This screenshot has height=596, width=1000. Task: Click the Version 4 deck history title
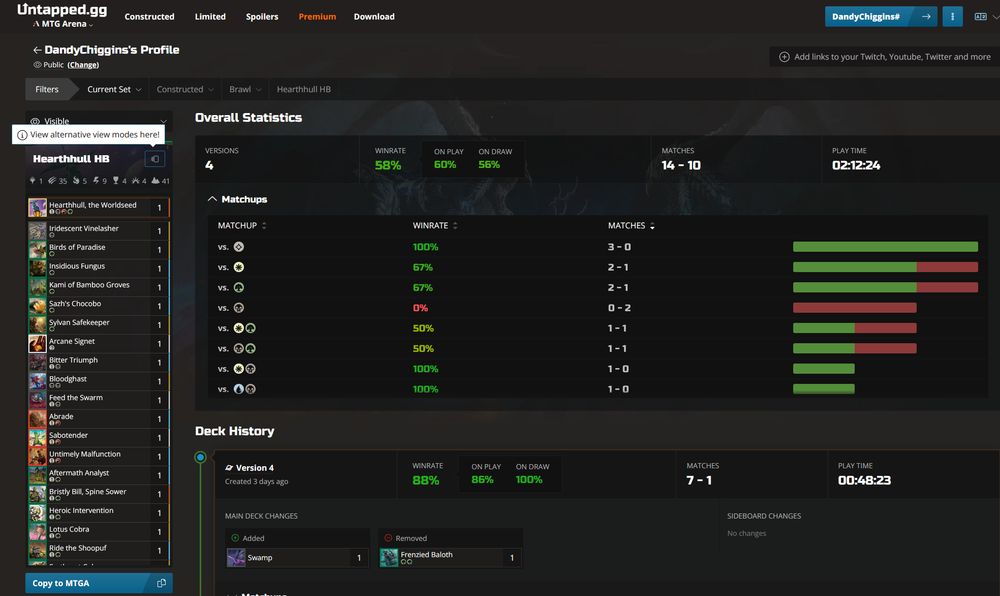tap(254, 468)
